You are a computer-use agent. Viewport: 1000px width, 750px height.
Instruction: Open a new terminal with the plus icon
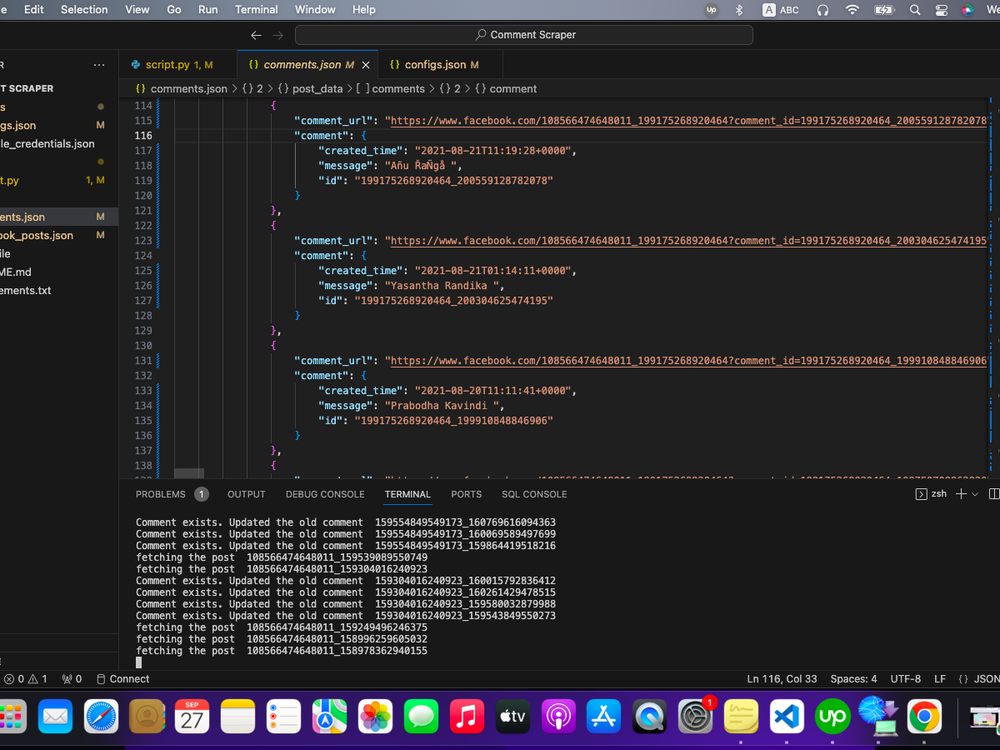click(961, 493)
